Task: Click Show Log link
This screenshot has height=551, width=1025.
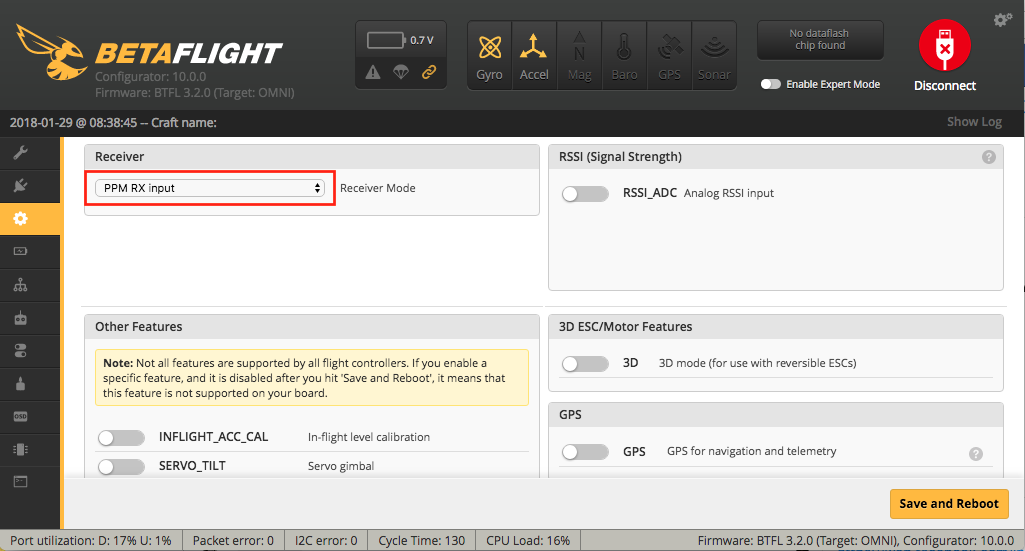Action: (x=974, y=122)
